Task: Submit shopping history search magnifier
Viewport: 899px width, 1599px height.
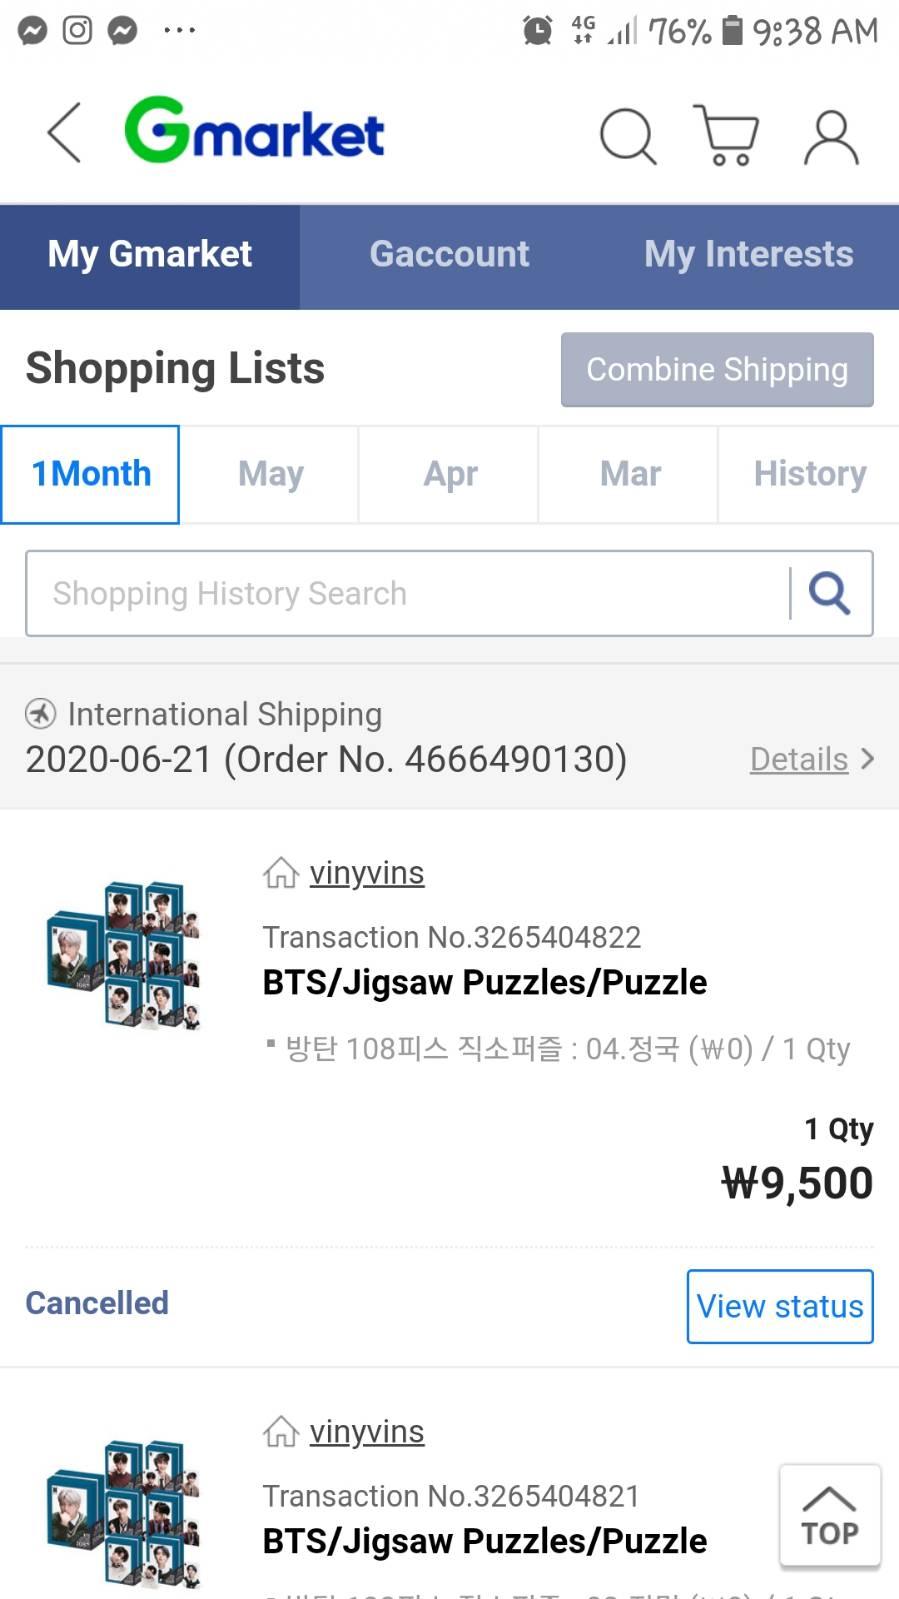Action: tap(829, 593)
